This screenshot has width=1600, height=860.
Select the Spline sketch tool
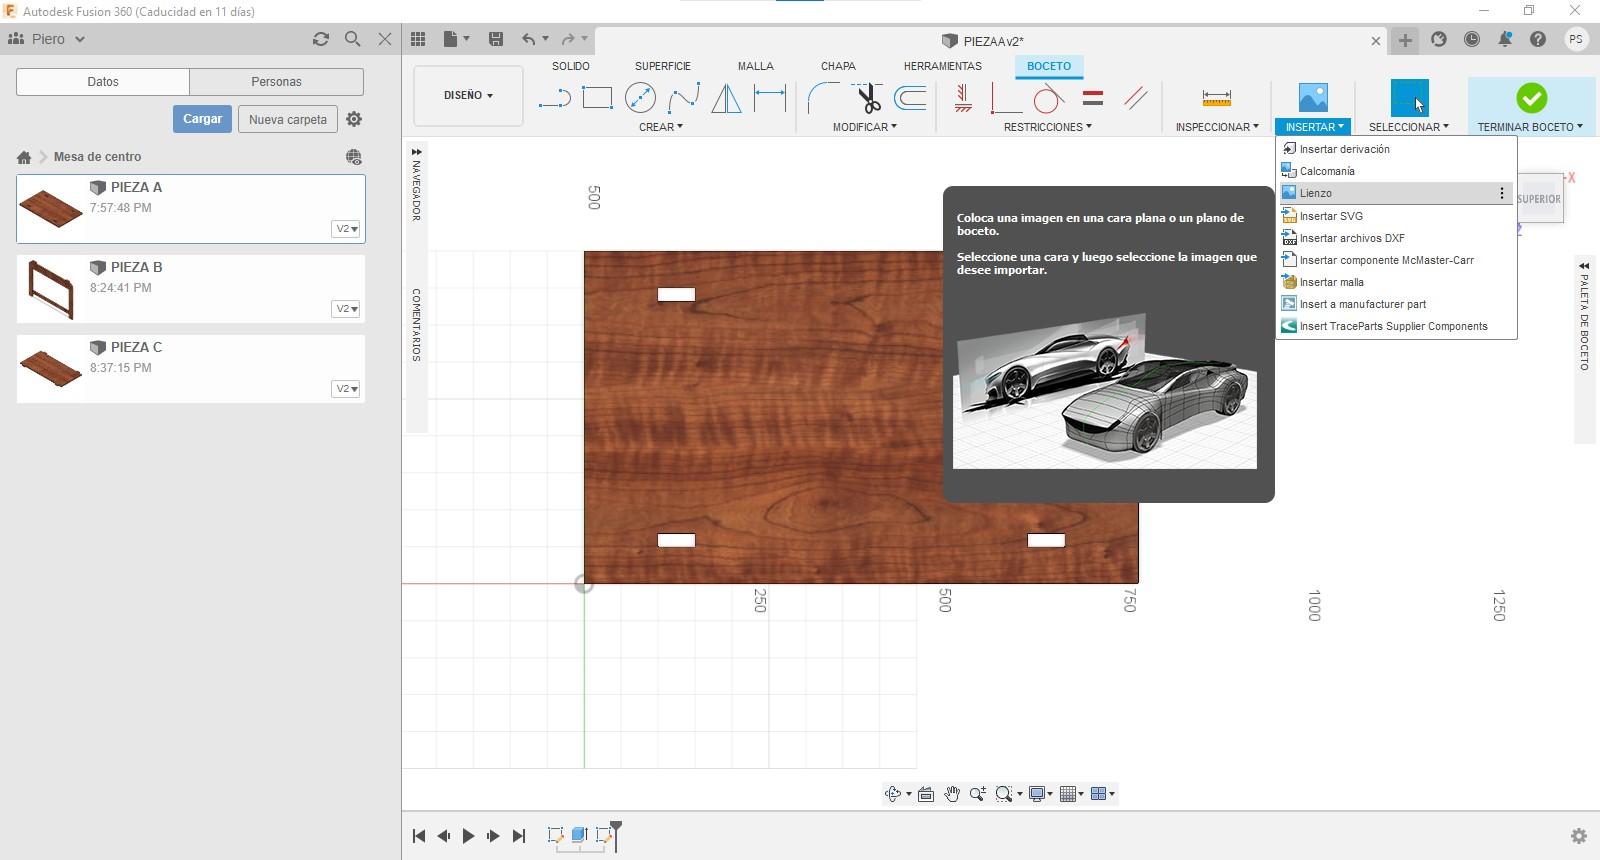coord(684,98)
